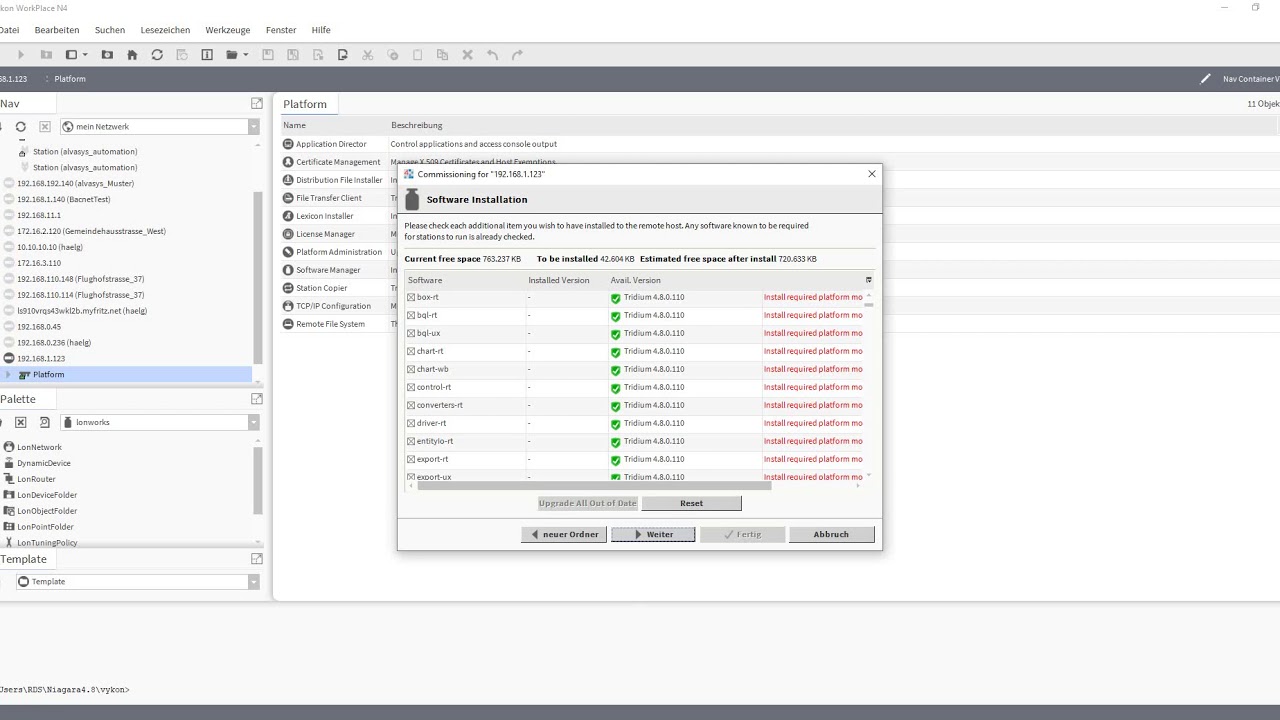The width and height of the screenshot is (1280, 720).
Task: Click the camera folder toolbar icon
Action: tap(107, 55)
